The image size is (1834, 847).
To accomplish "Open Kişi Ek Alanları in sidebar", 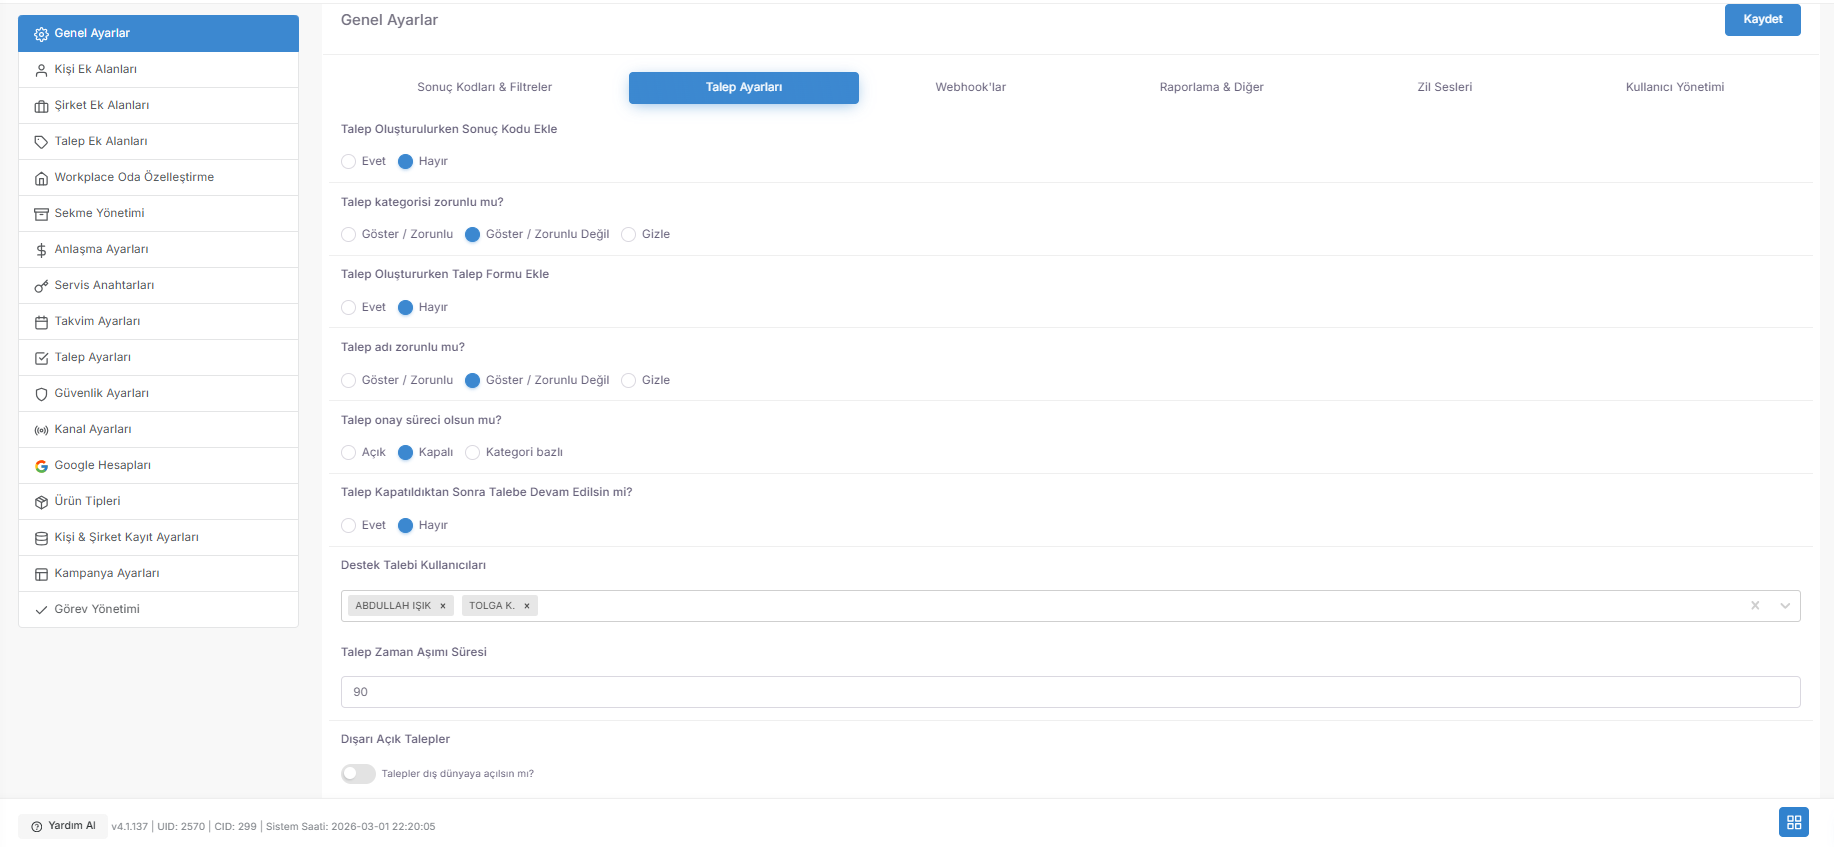I will [158, 70].
